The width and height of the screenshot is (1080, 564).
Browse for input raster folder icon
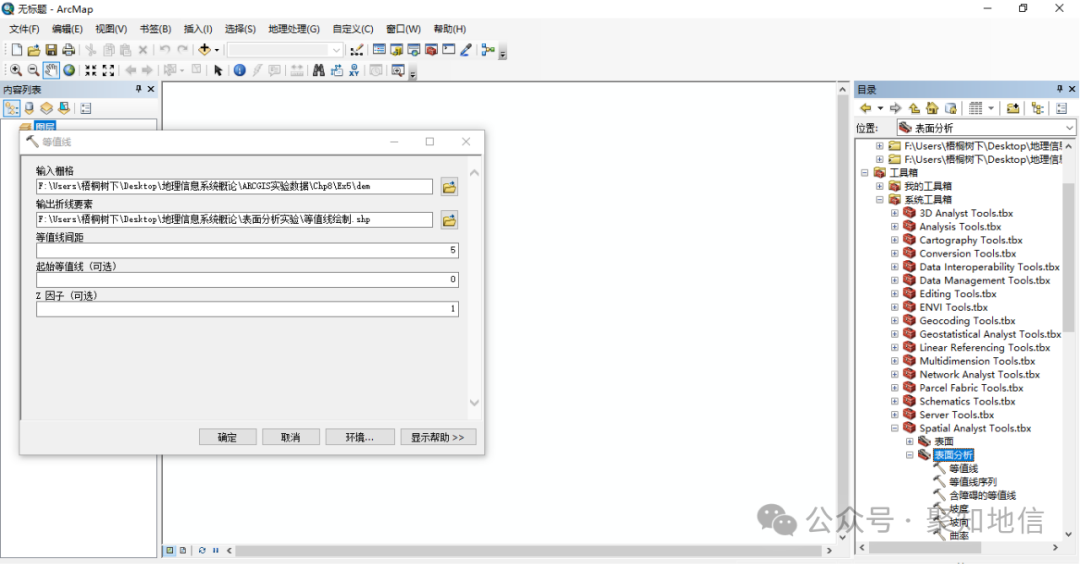(449, 187)
